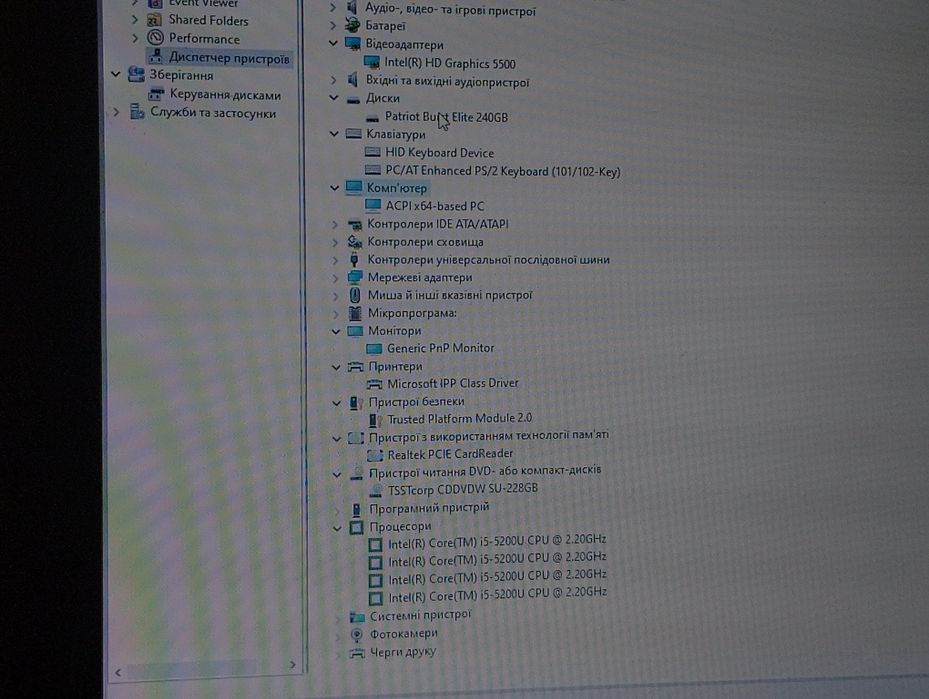Click the Realtek PCIE CardReader icon

[x=375, y=455]
